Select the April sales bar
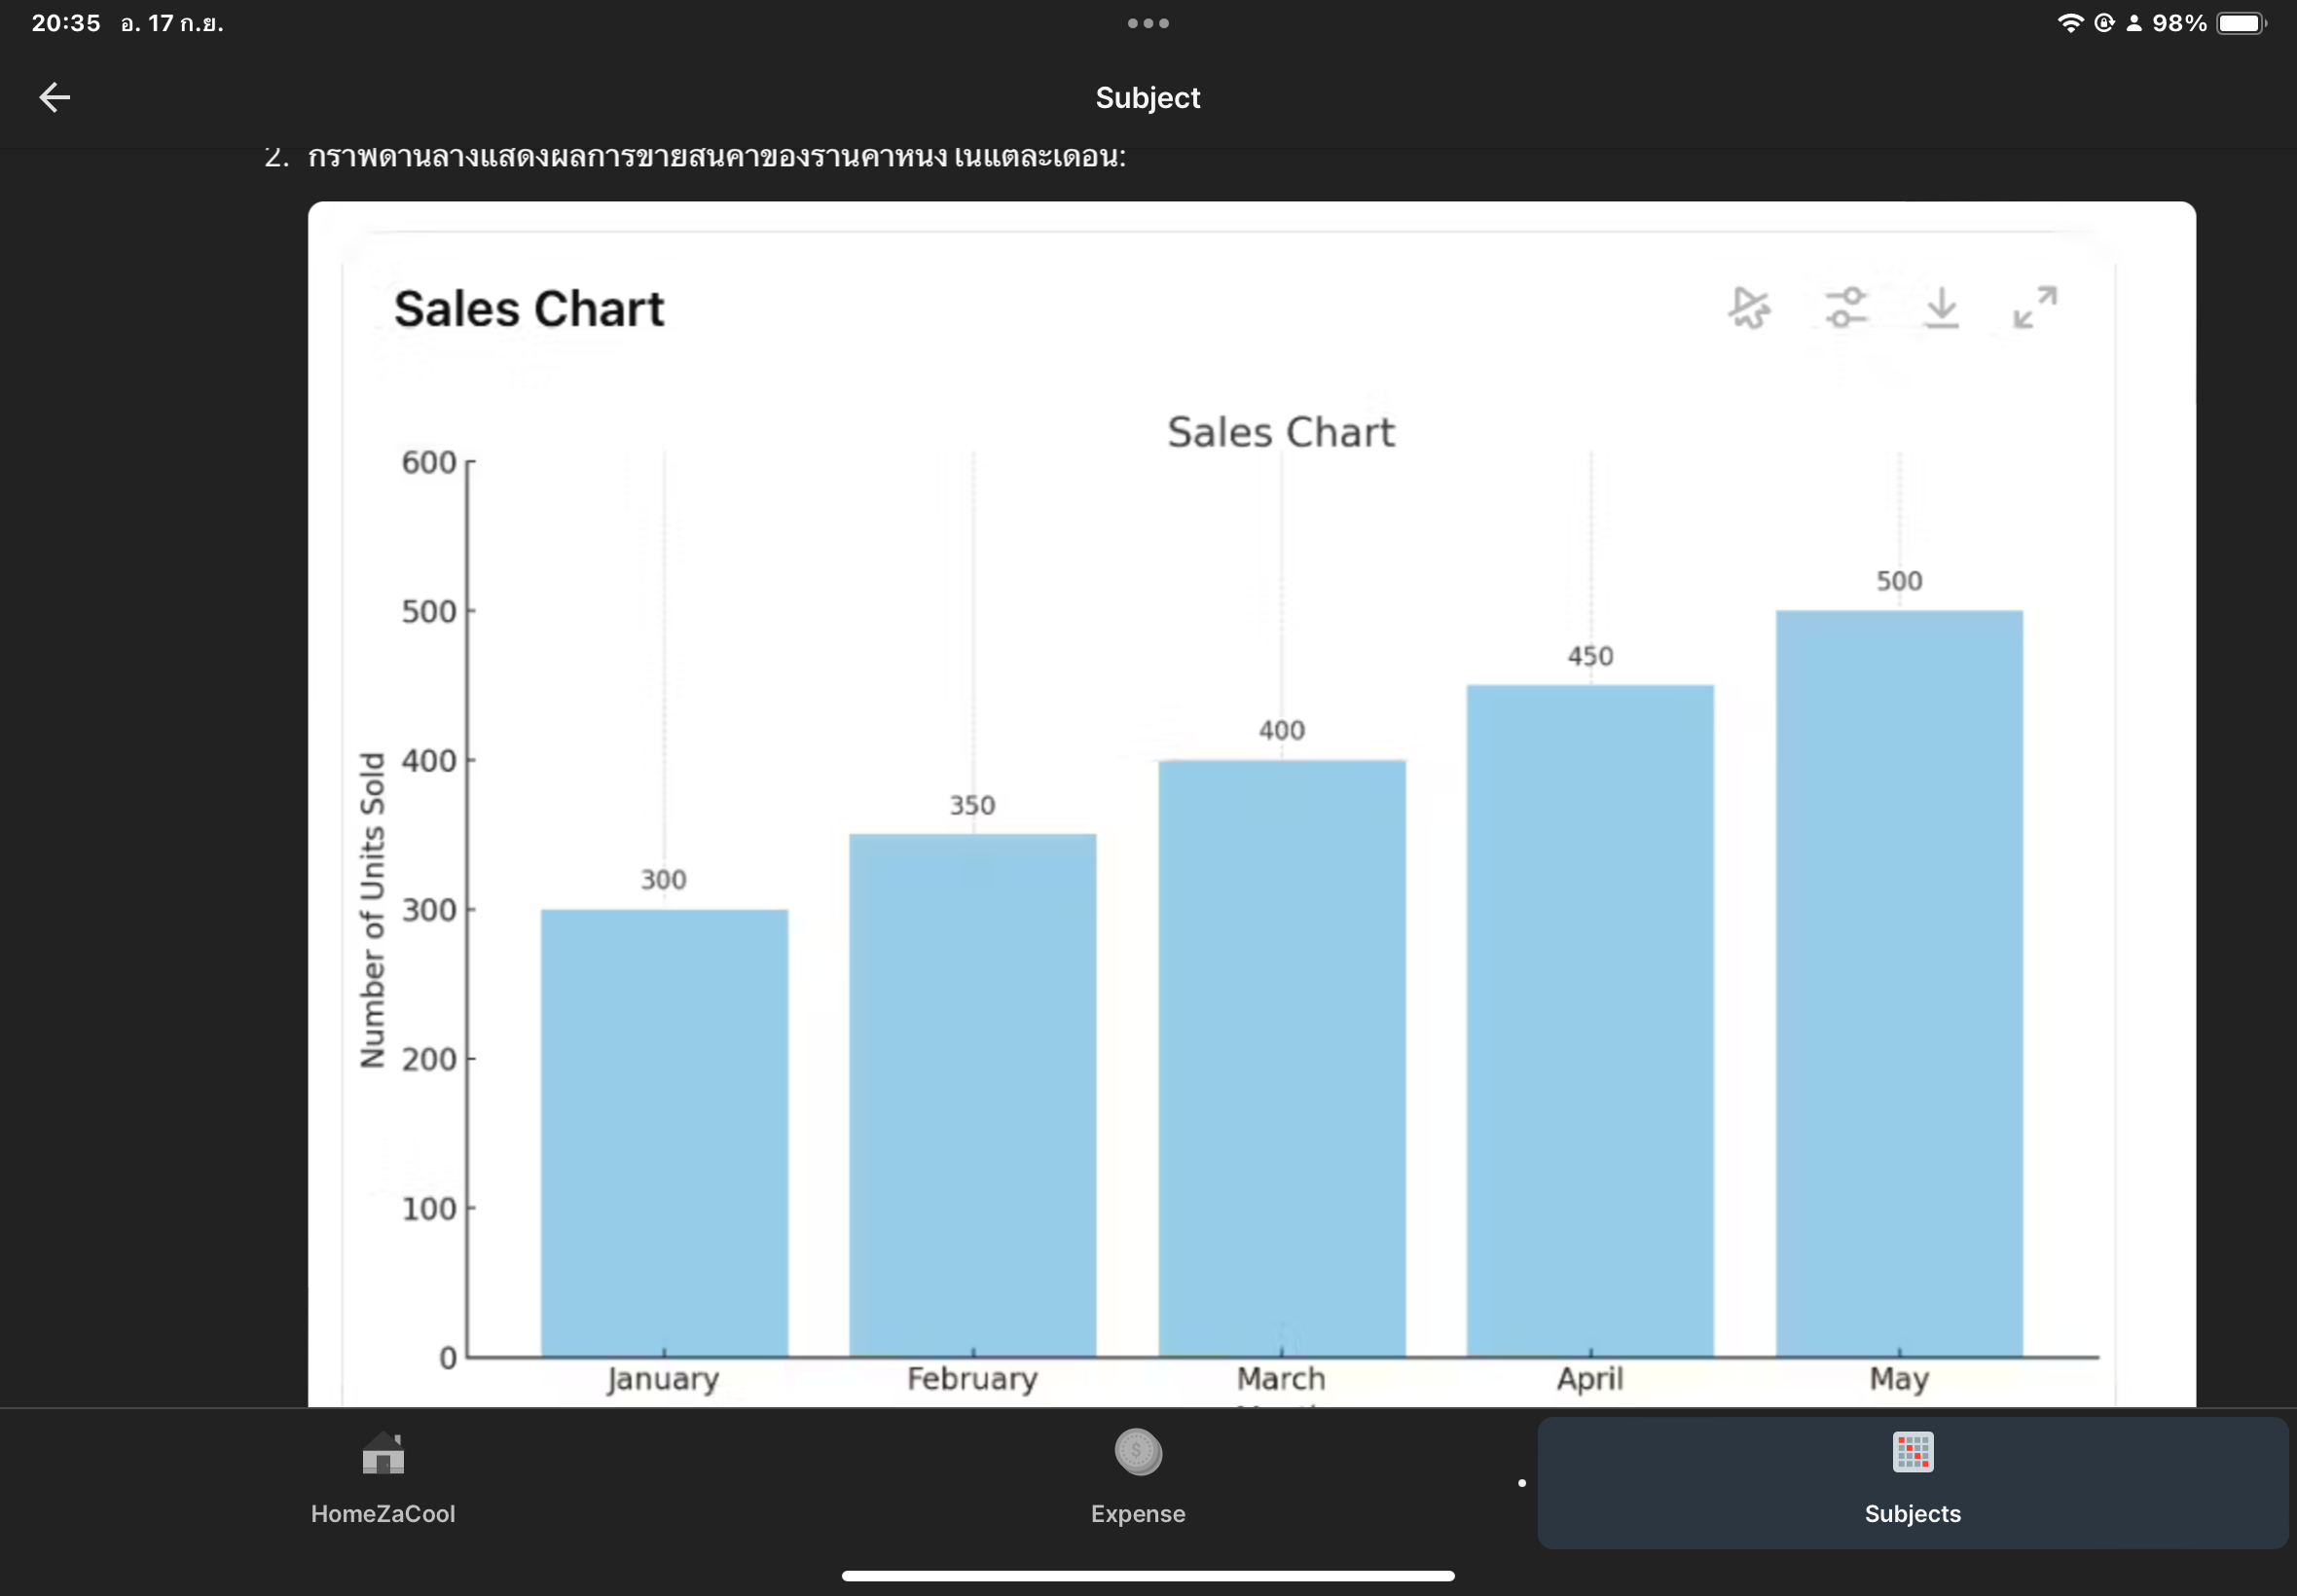This screenshot has height=1596, width=2297. tap(1590, 1020)
